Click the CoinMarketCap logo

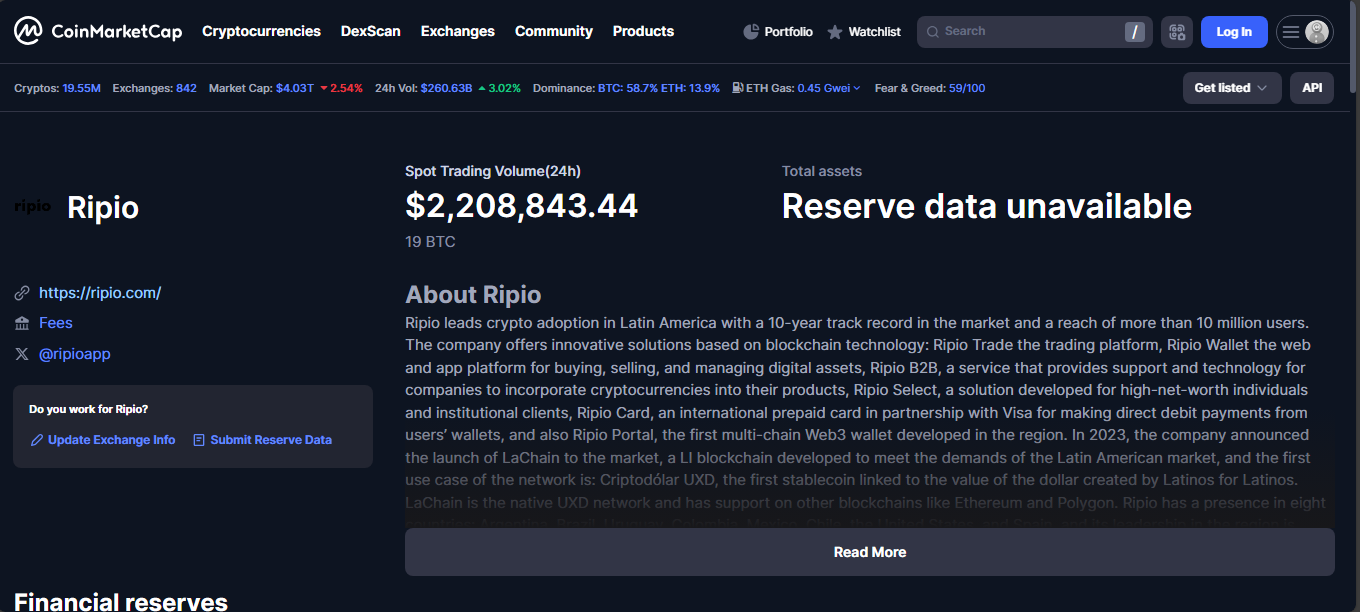click(x=98, y=32)
